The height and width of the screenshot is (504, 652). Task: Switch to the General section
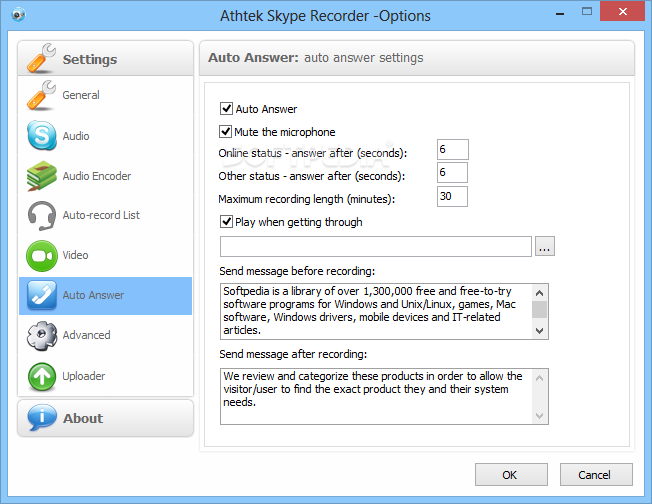point(81,95)
